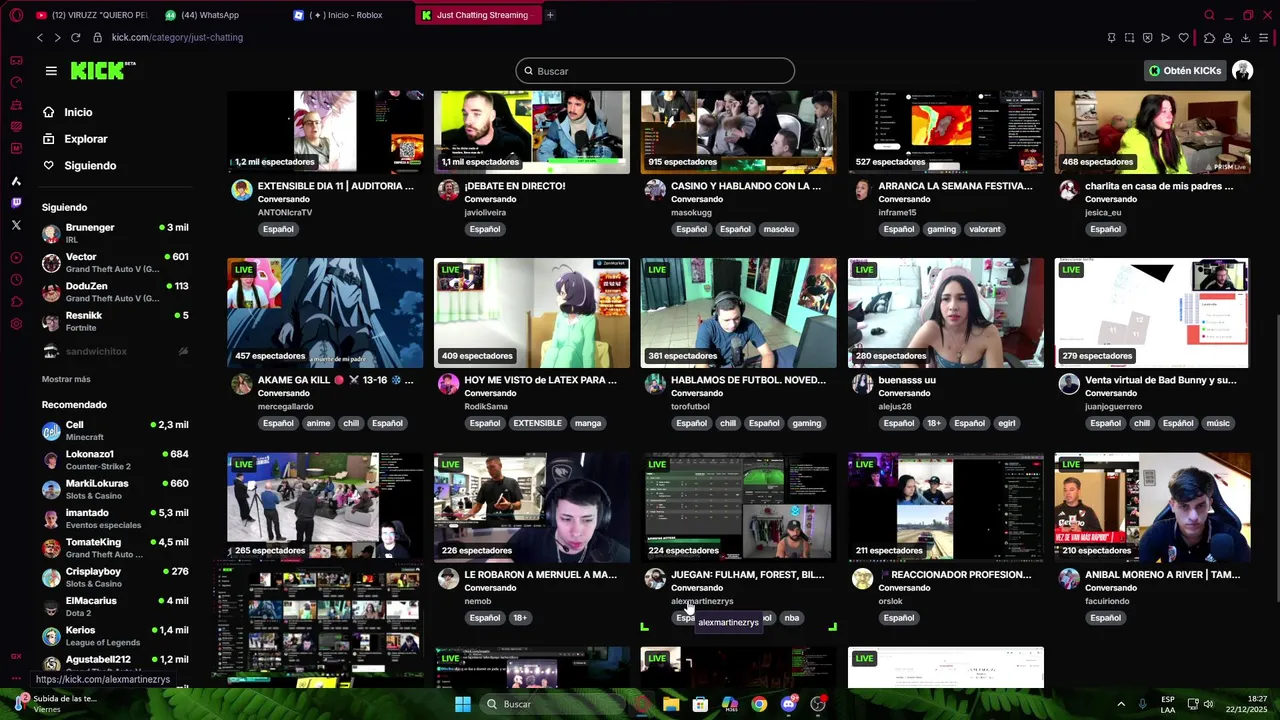
Task: Click the browser forward arrow
Action: [x=57, y=37]
